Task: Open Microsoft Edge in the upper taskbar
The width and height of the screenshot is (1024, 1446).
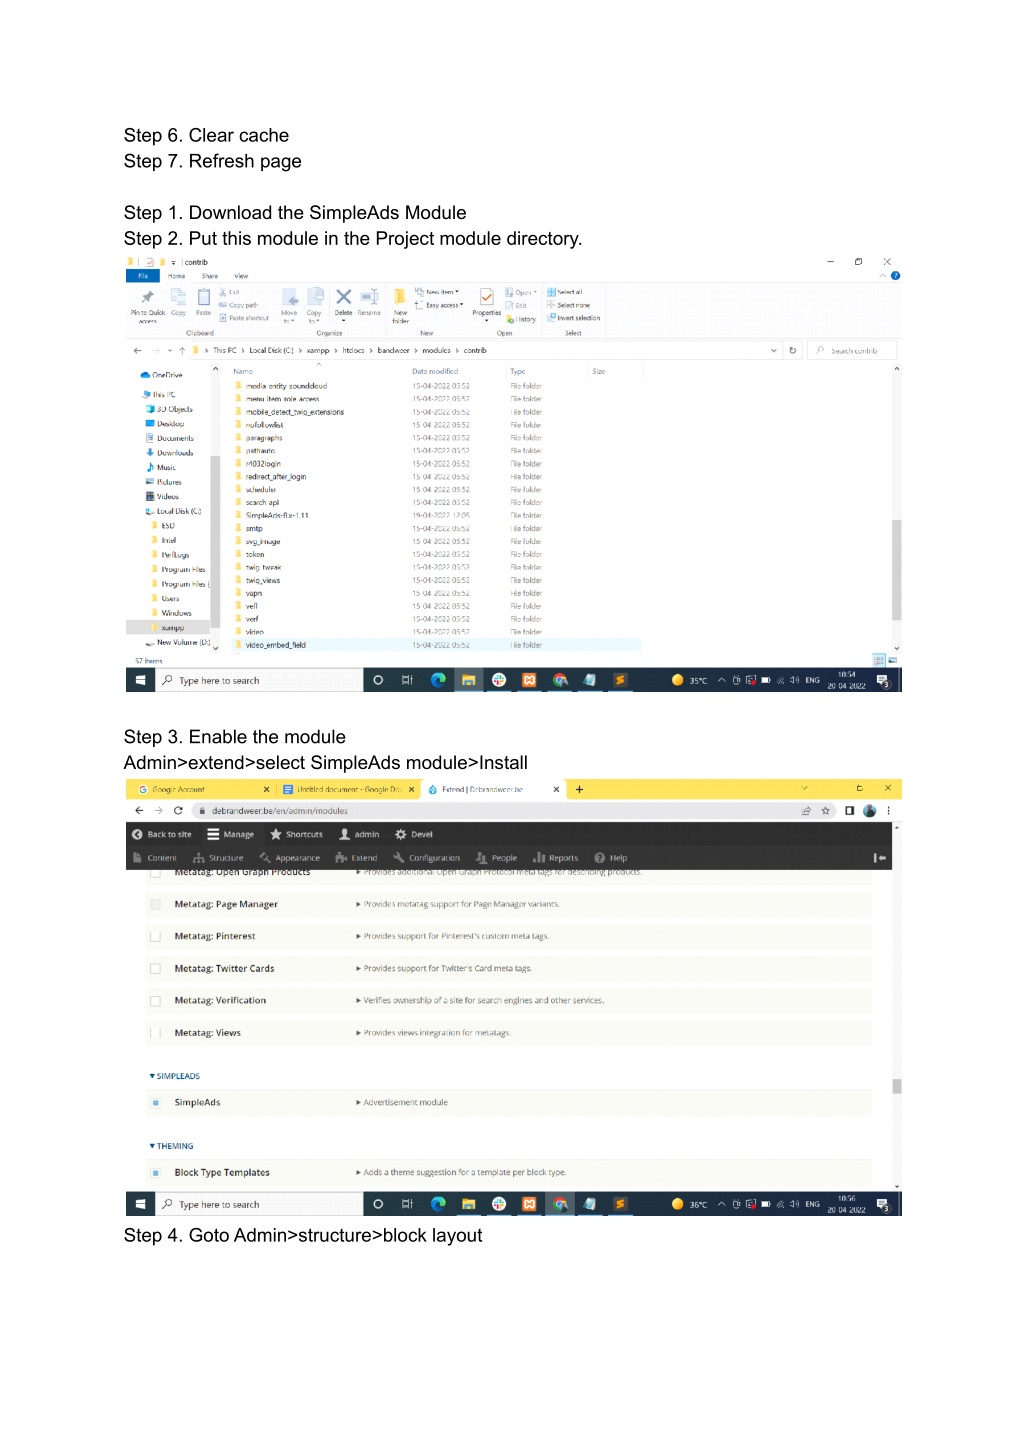Action: pos(438,680)
